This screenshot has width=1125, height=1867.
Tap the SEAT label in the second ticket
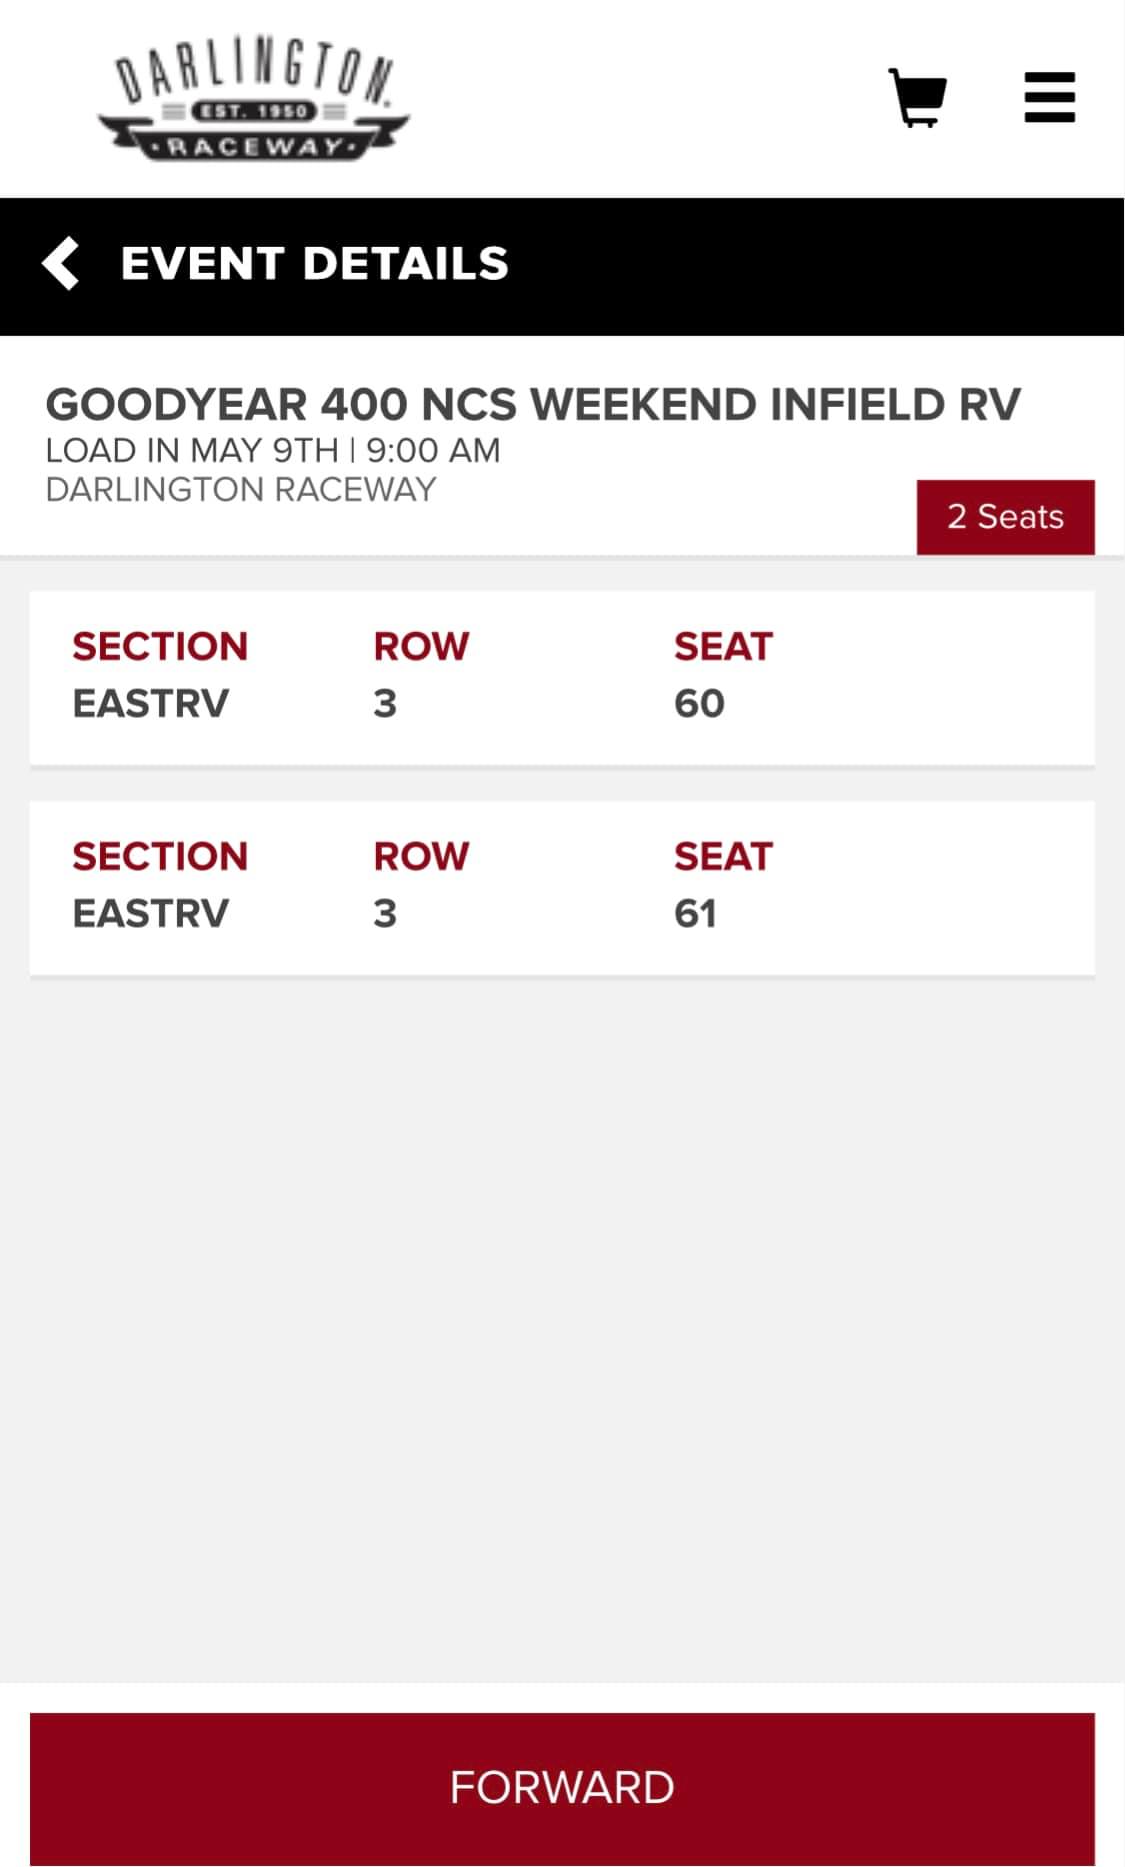(x=723, y=857)
